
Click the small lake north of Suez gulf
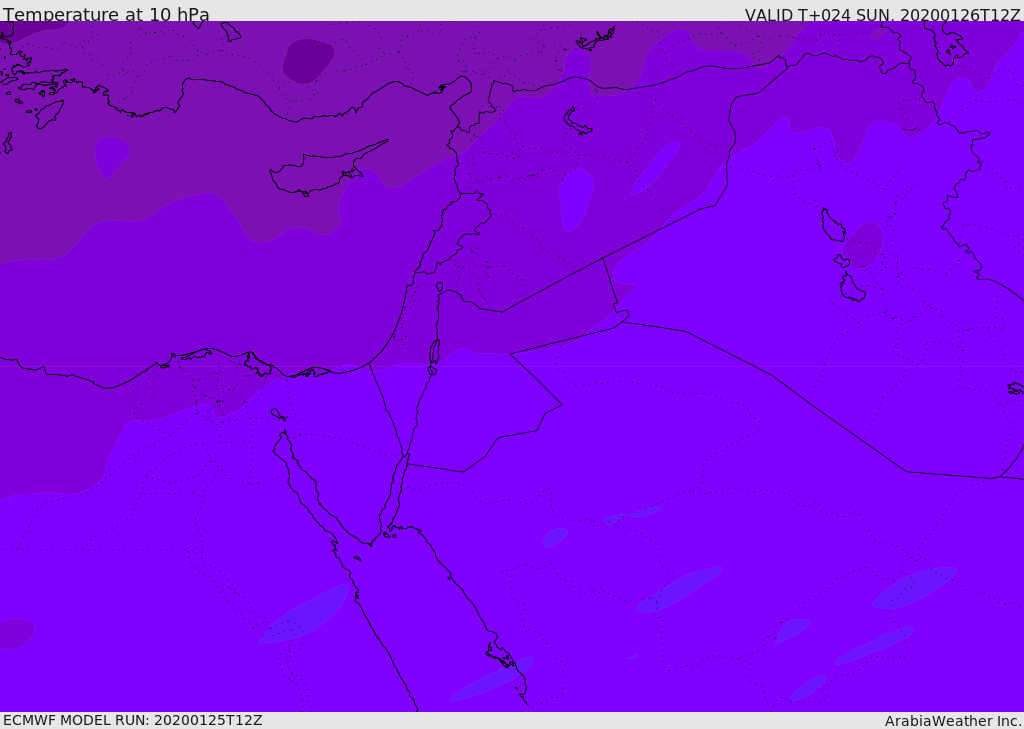click(278, 414)
